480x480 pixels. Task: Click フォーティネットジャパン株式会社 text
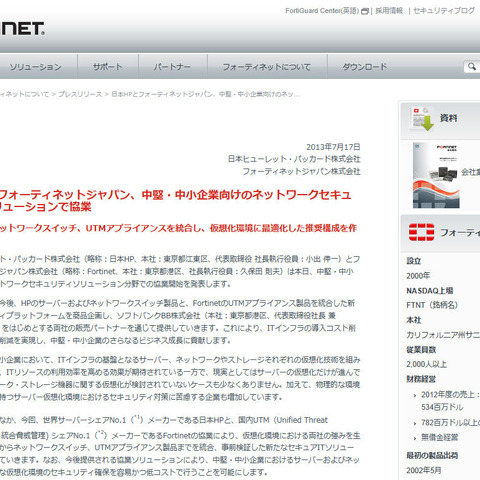coord(301,172)
